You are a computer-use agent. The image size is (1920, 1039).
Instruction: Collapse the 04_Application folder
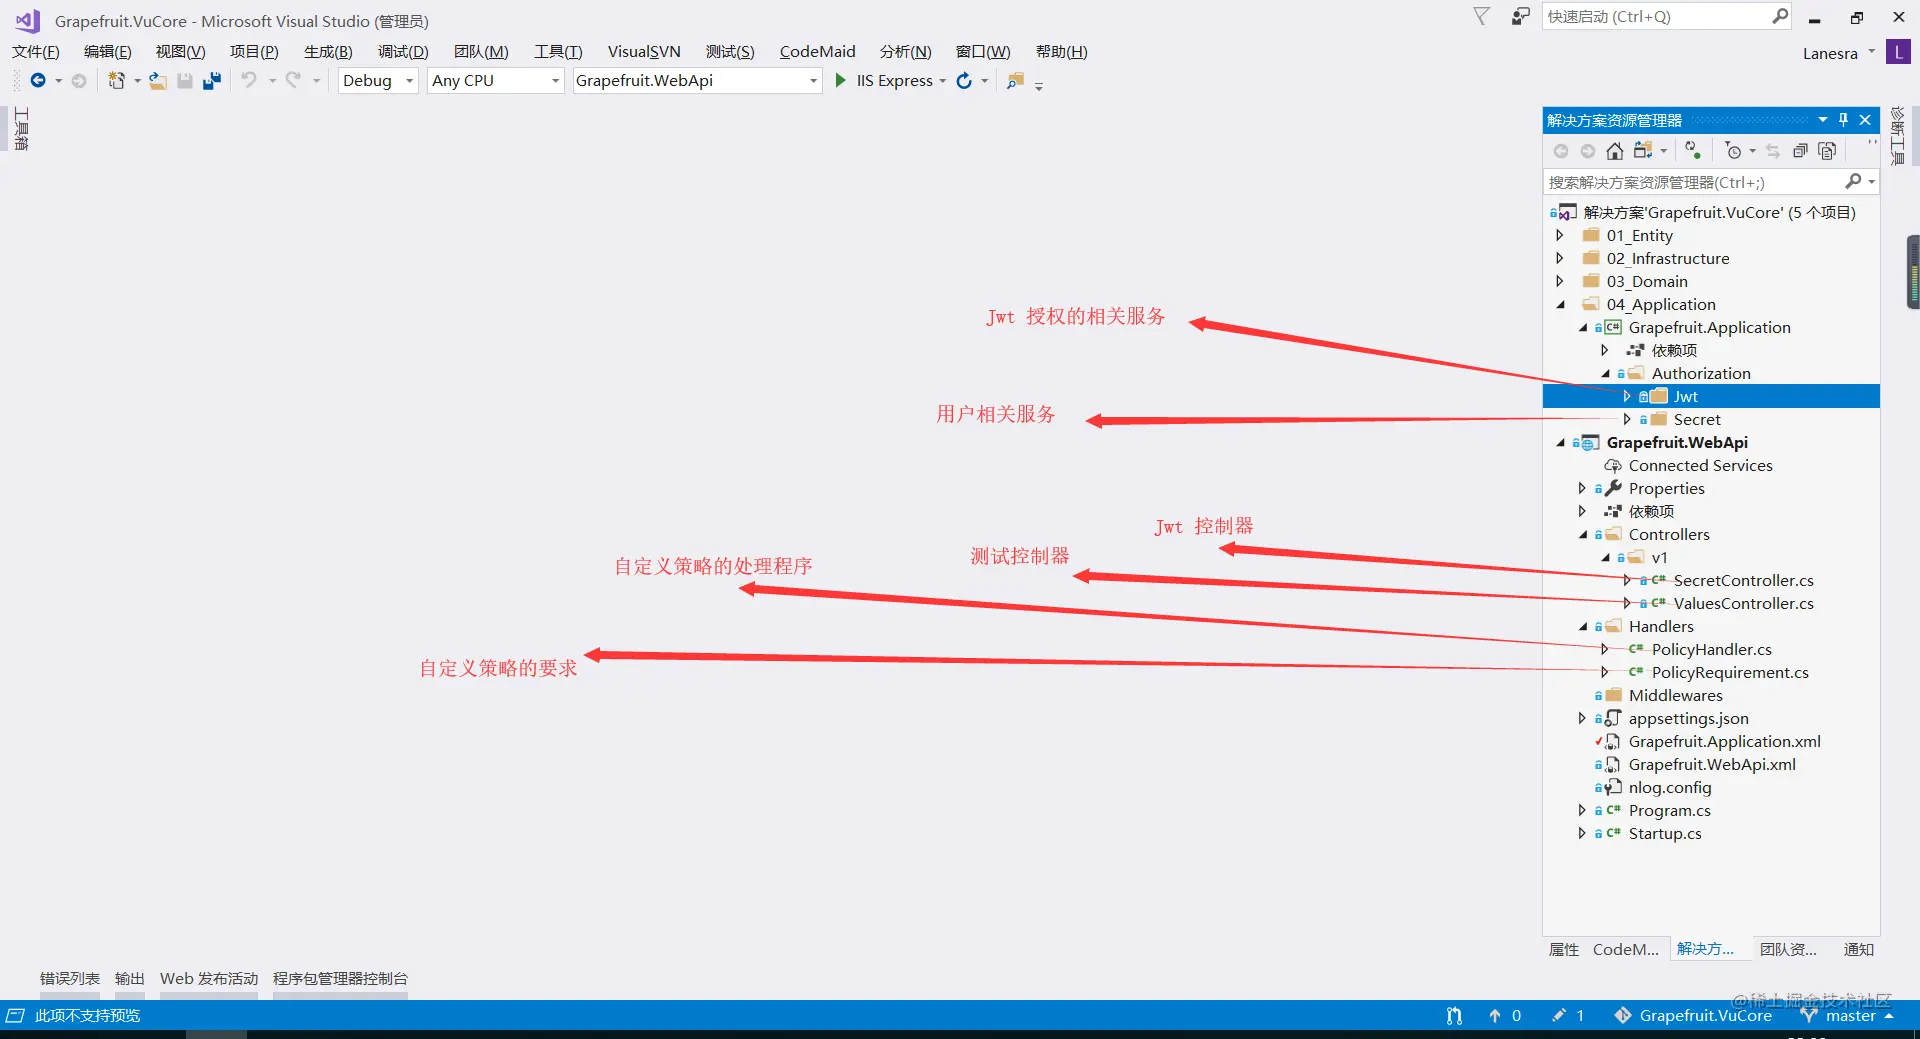[1560, 305]
